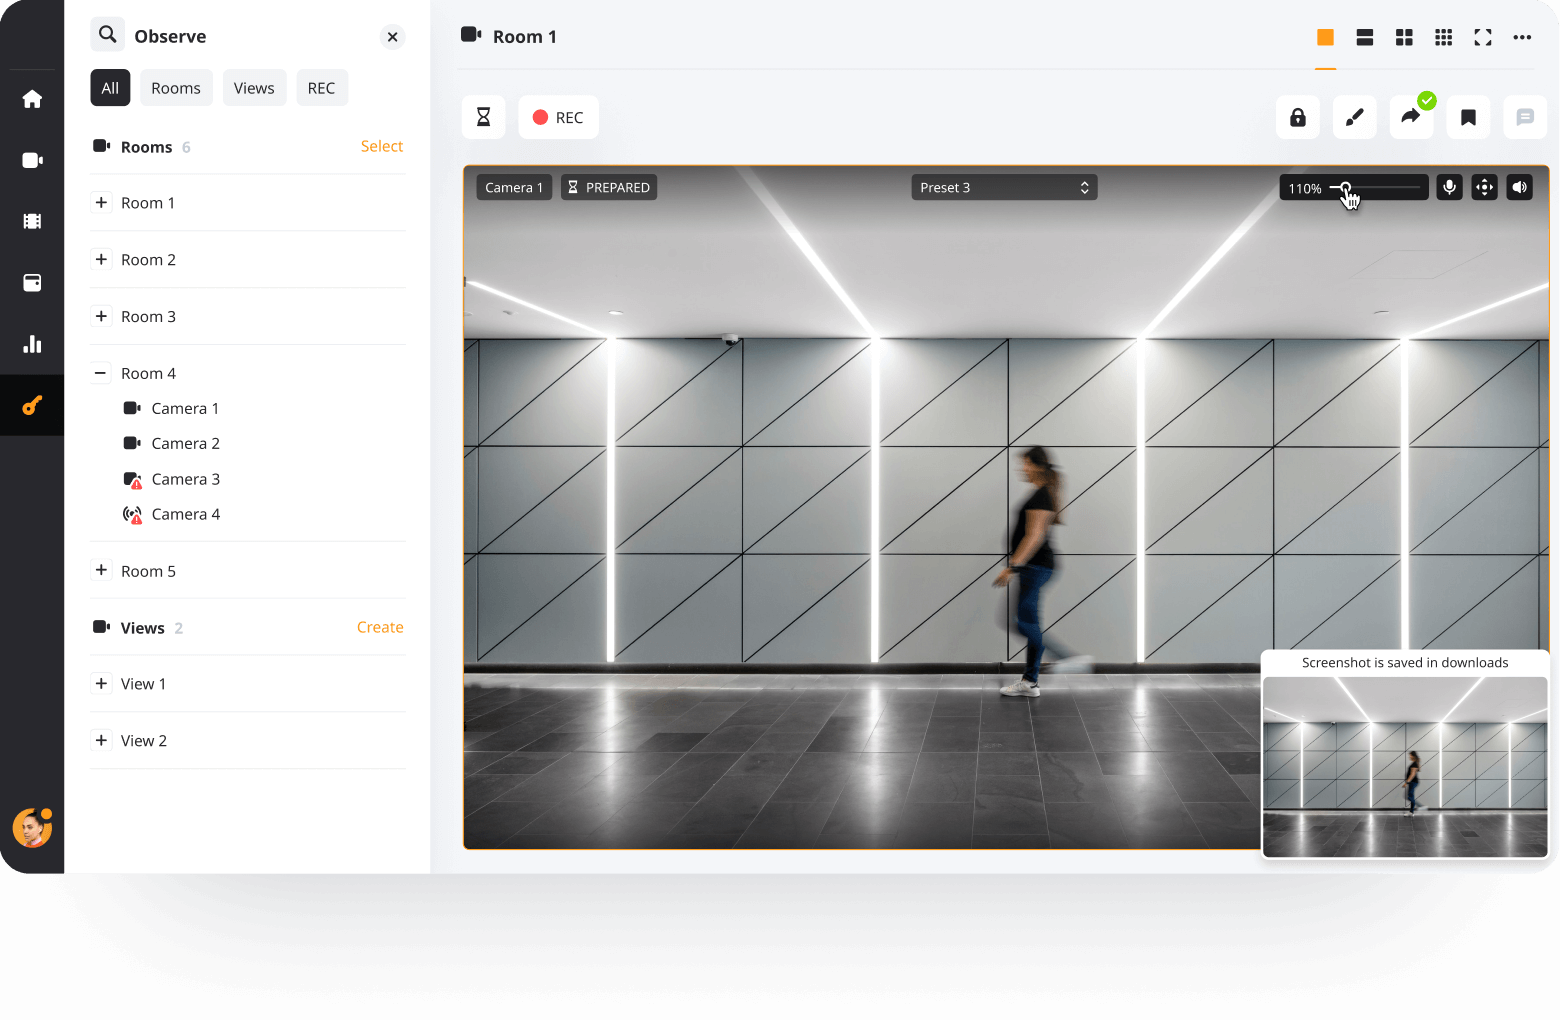
Task: Click the Create link for Views
Action: (x=380, y=627)
